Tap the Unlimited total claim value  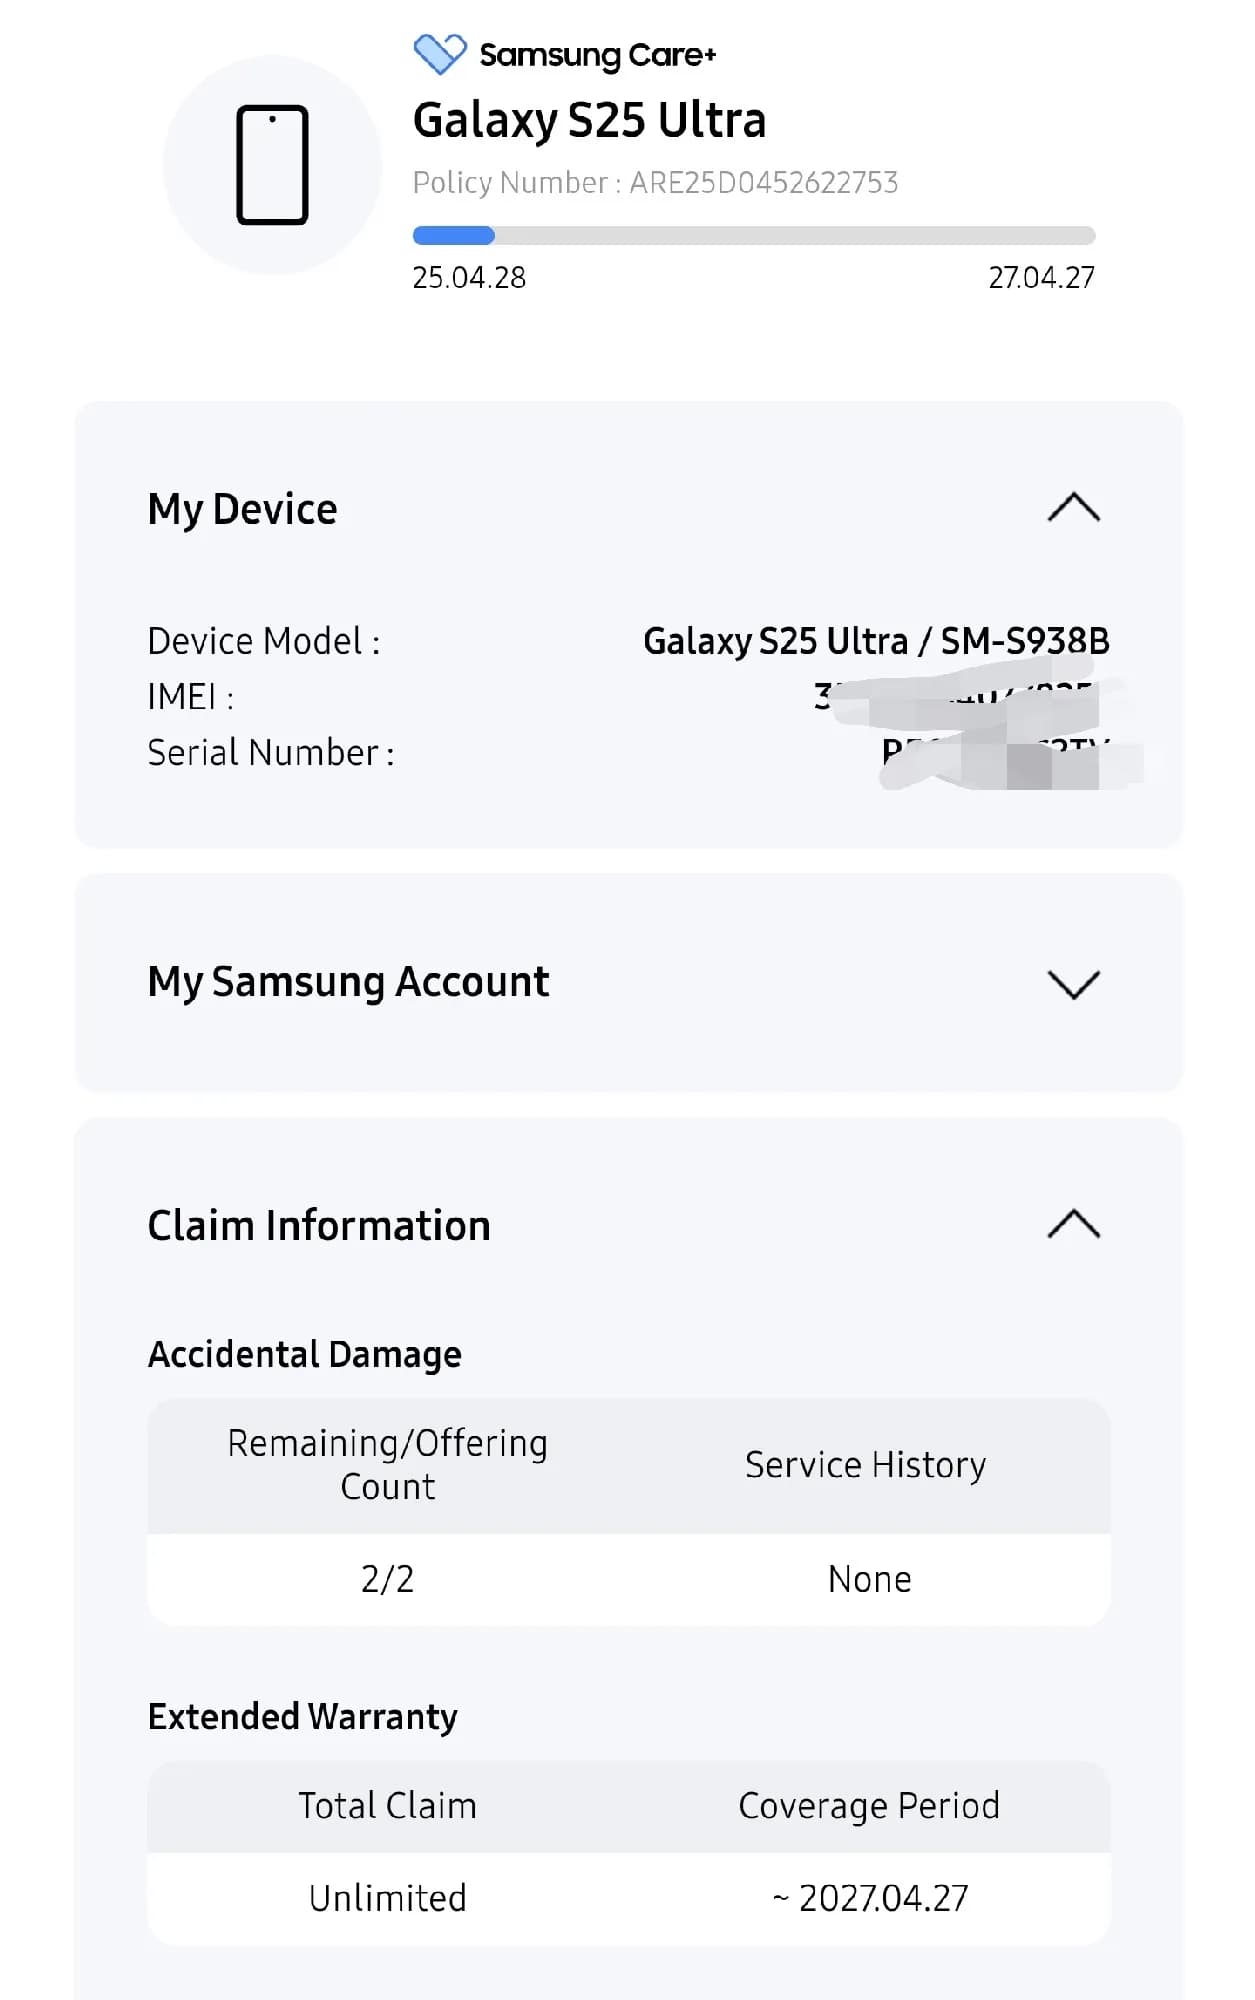pyautogui.click(x=388, y=1898)
